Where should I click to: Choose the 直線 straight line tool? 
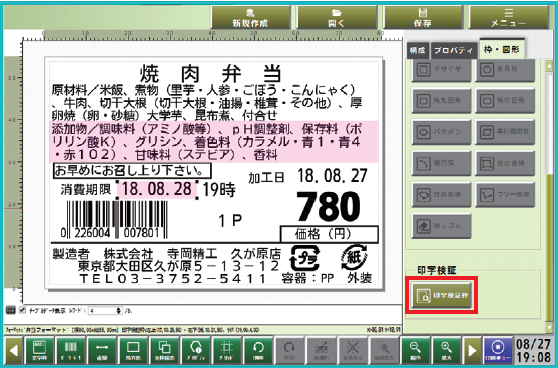pos(101,351)
